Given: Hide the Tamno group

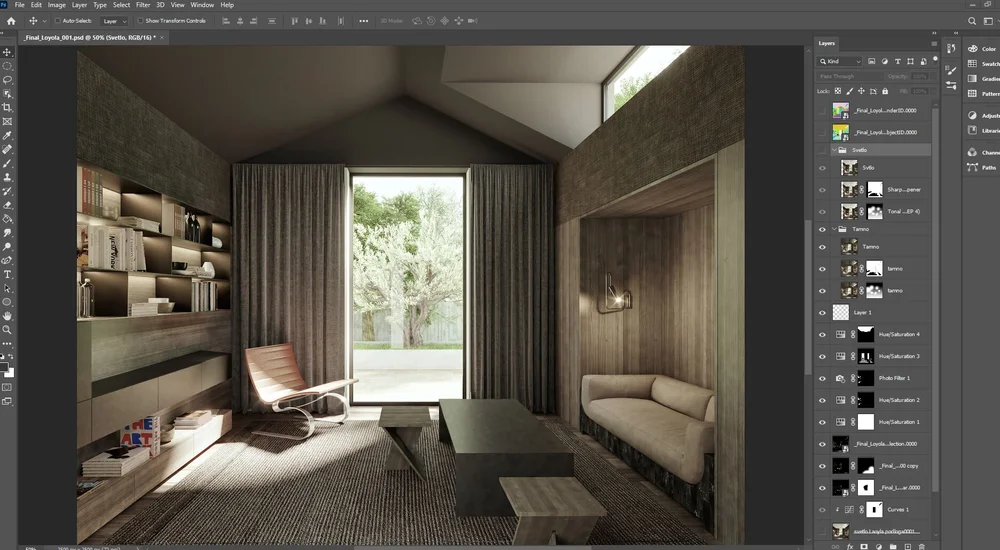Looking at the screenshot, I should [x=822, y=230].
